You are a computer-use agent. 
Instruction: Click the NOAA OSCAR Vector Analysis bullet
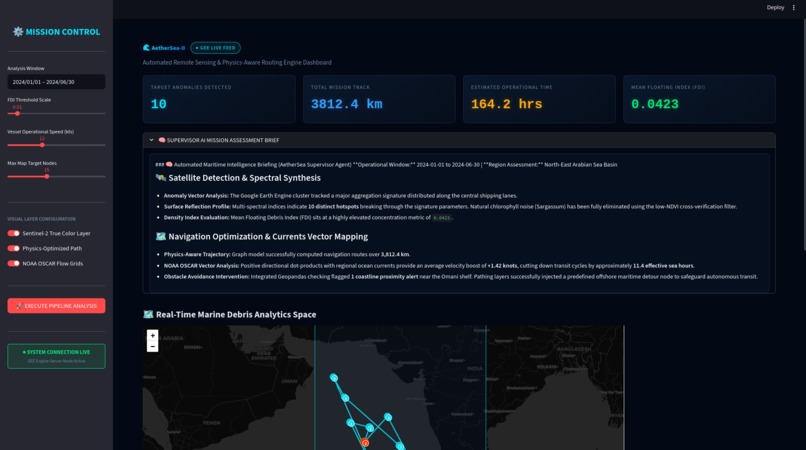(429, 266)
